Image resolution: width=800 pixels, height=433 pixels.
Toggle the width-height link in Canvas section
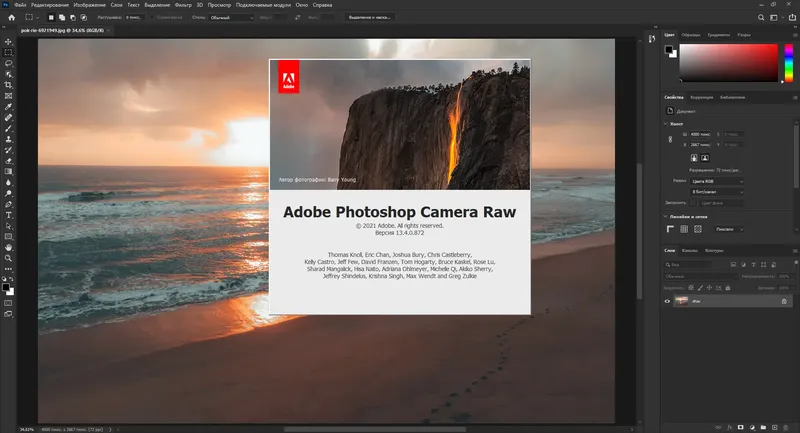click(x=671, y=138)
